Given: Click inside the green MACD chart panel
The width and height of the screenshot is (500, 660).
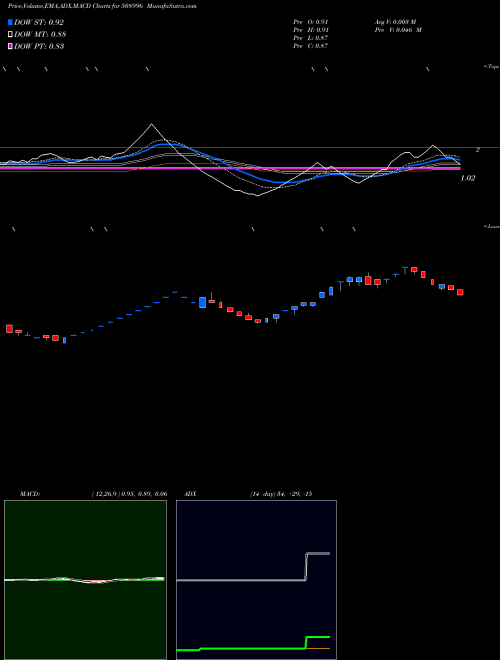Looking at the screenshot, I should (x=85, y=580).
